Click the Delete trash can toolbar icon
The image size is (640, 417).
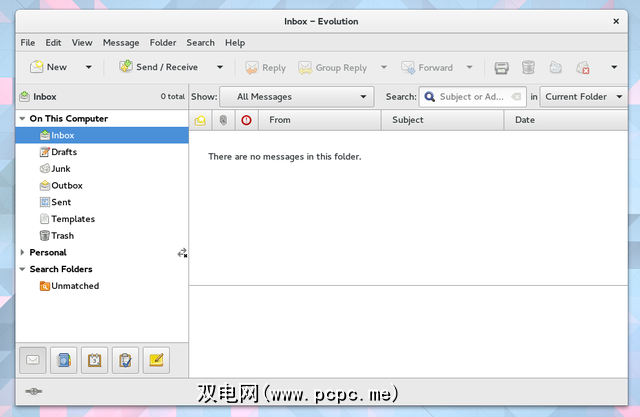528,67
